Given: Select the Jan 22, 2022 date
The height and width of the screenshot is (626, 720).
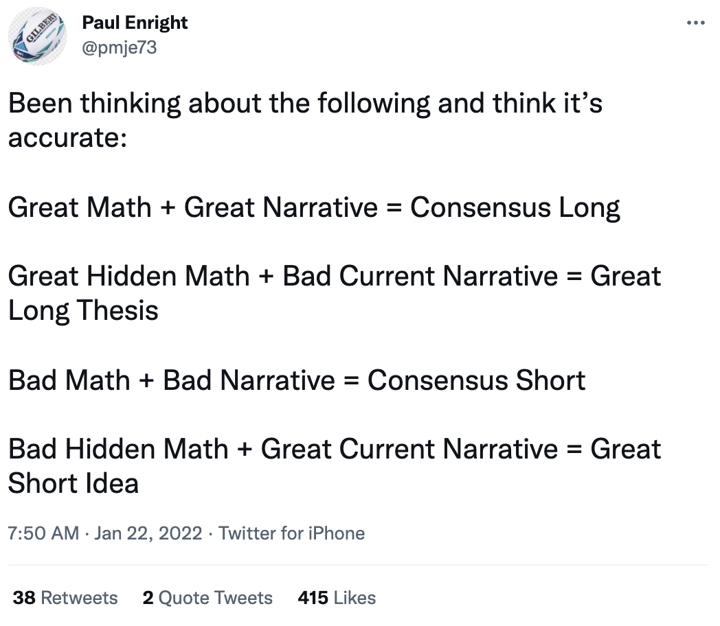Looking at the screenshot, I should click(148, 533).
